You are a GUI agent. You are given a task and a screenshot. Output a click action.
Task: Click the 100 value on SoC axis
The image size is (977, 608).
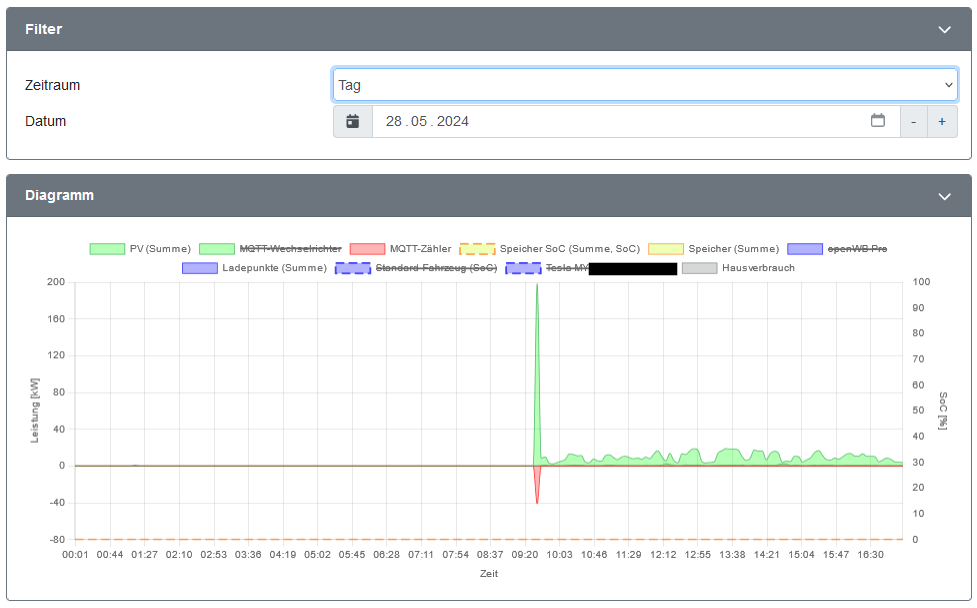(921, 282)
